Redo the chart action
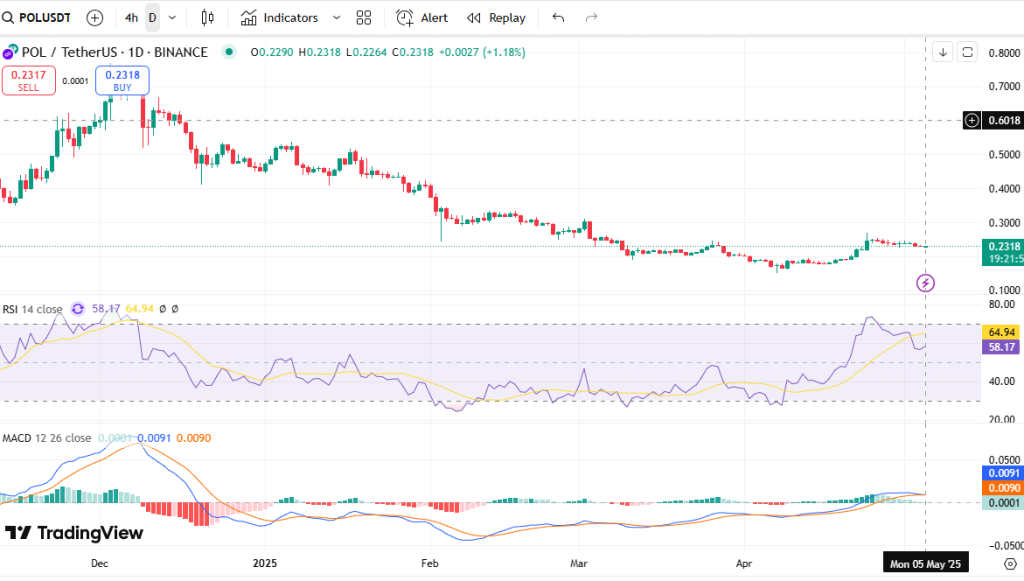This screenshot has height=581, width=1024. point(592,18)
